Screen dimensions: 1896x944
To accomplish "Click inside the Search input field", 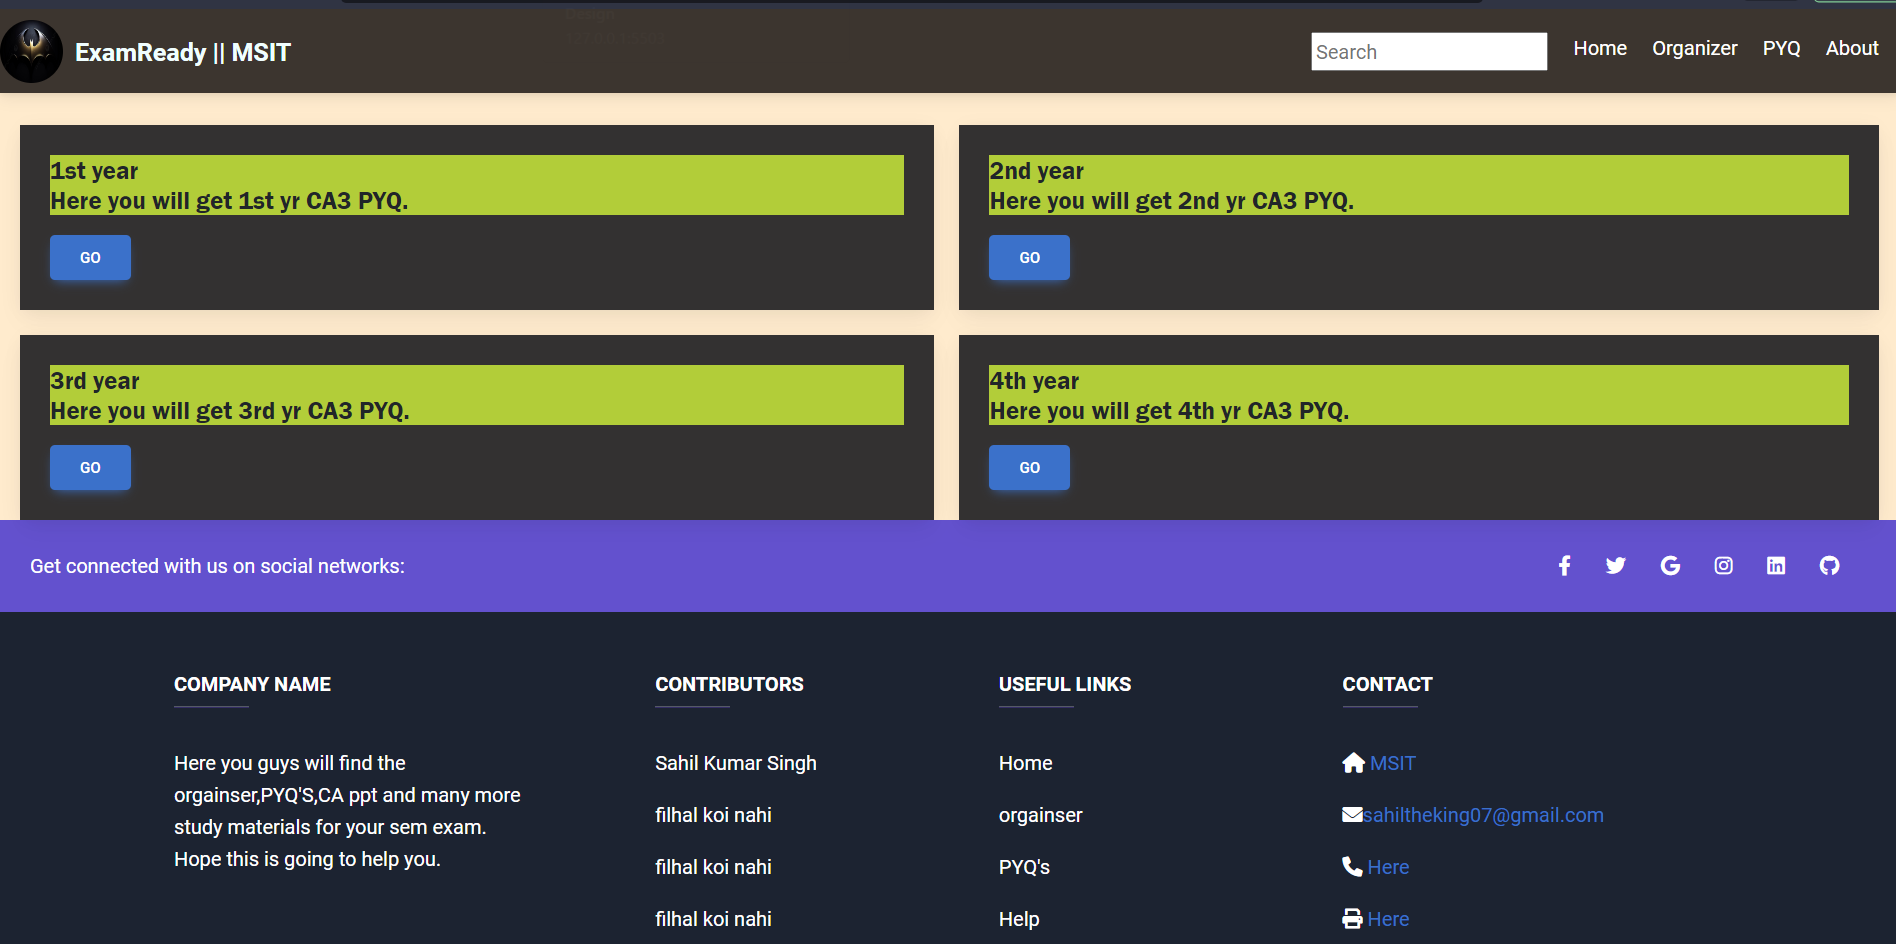I will click(1428, 52).
